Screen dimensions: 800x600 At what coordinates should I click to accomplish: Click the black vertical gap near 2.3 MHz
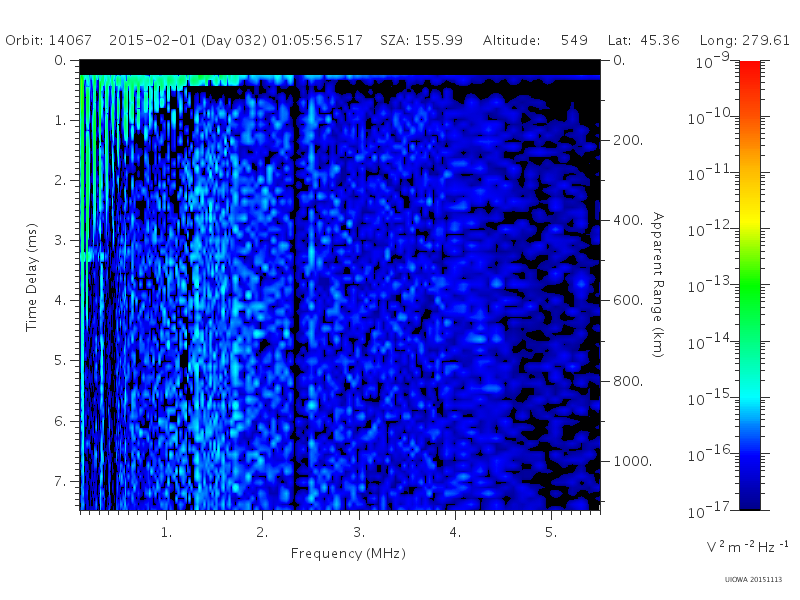click(x=294, y=291)
